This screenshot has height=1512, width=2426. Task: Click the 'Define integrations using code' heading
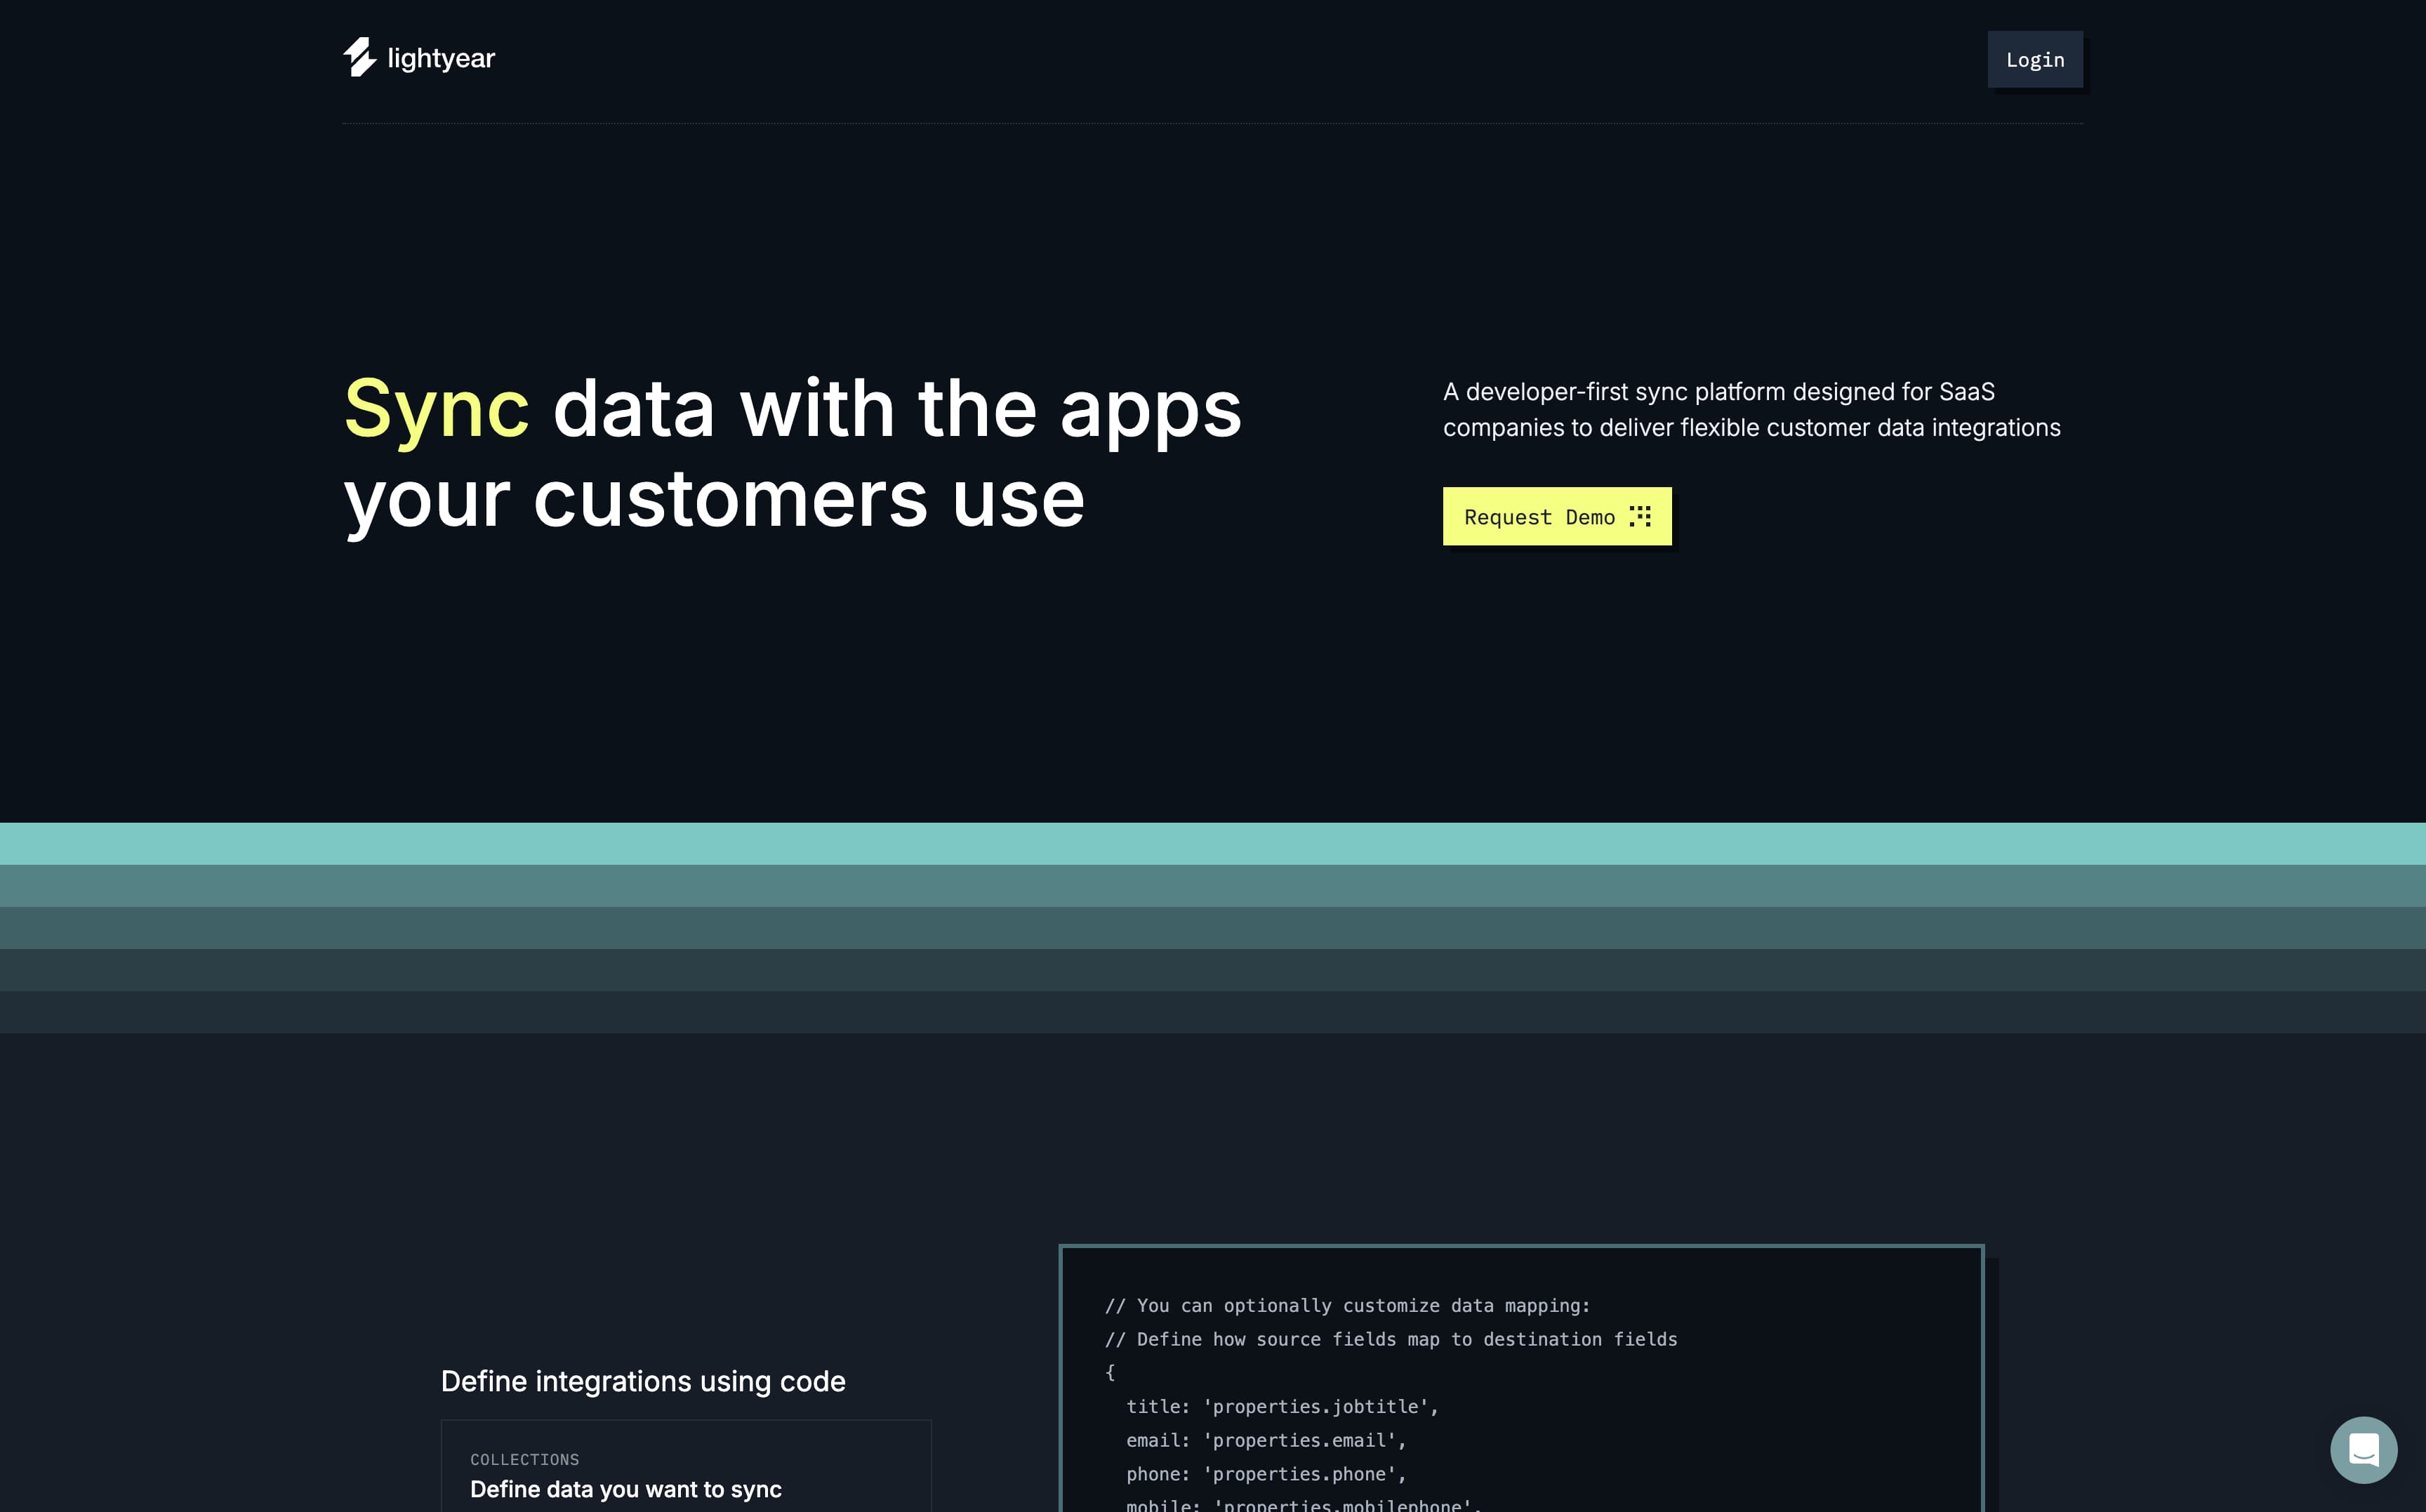coord(643,1381)
